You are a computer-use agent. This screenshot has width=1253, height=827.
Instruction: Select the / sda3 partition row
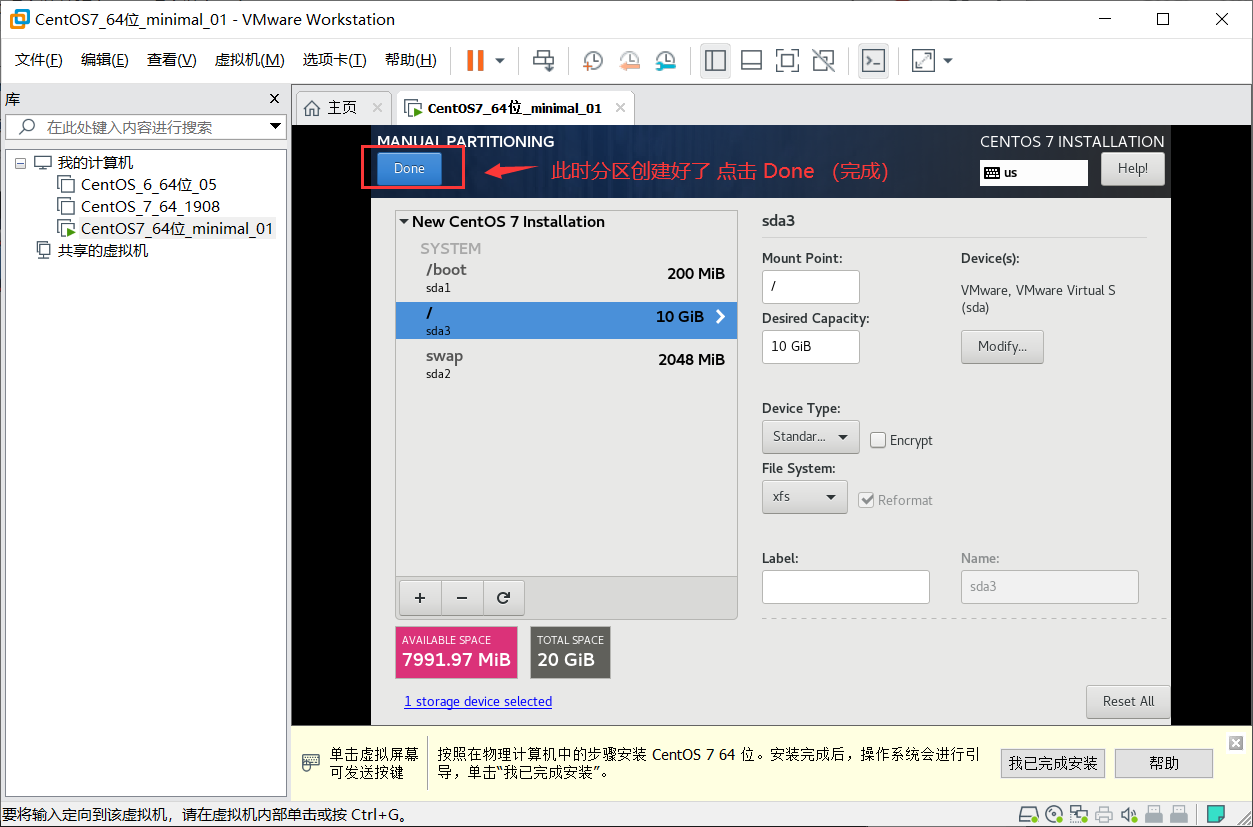tap(566, 320)
